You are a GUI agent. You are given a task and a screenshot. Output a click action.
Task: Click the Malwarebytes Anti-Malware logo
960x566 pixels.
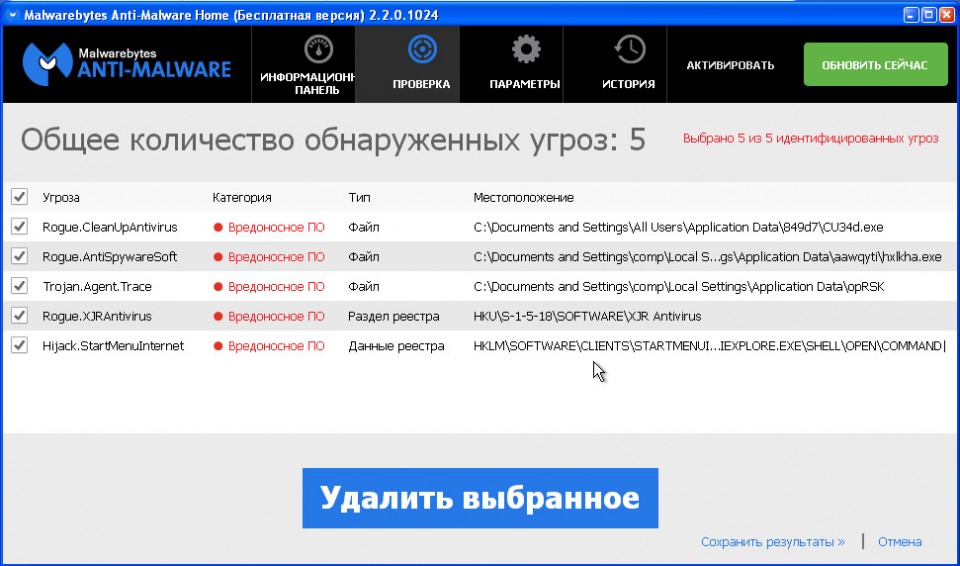click(x=127, y=64)
